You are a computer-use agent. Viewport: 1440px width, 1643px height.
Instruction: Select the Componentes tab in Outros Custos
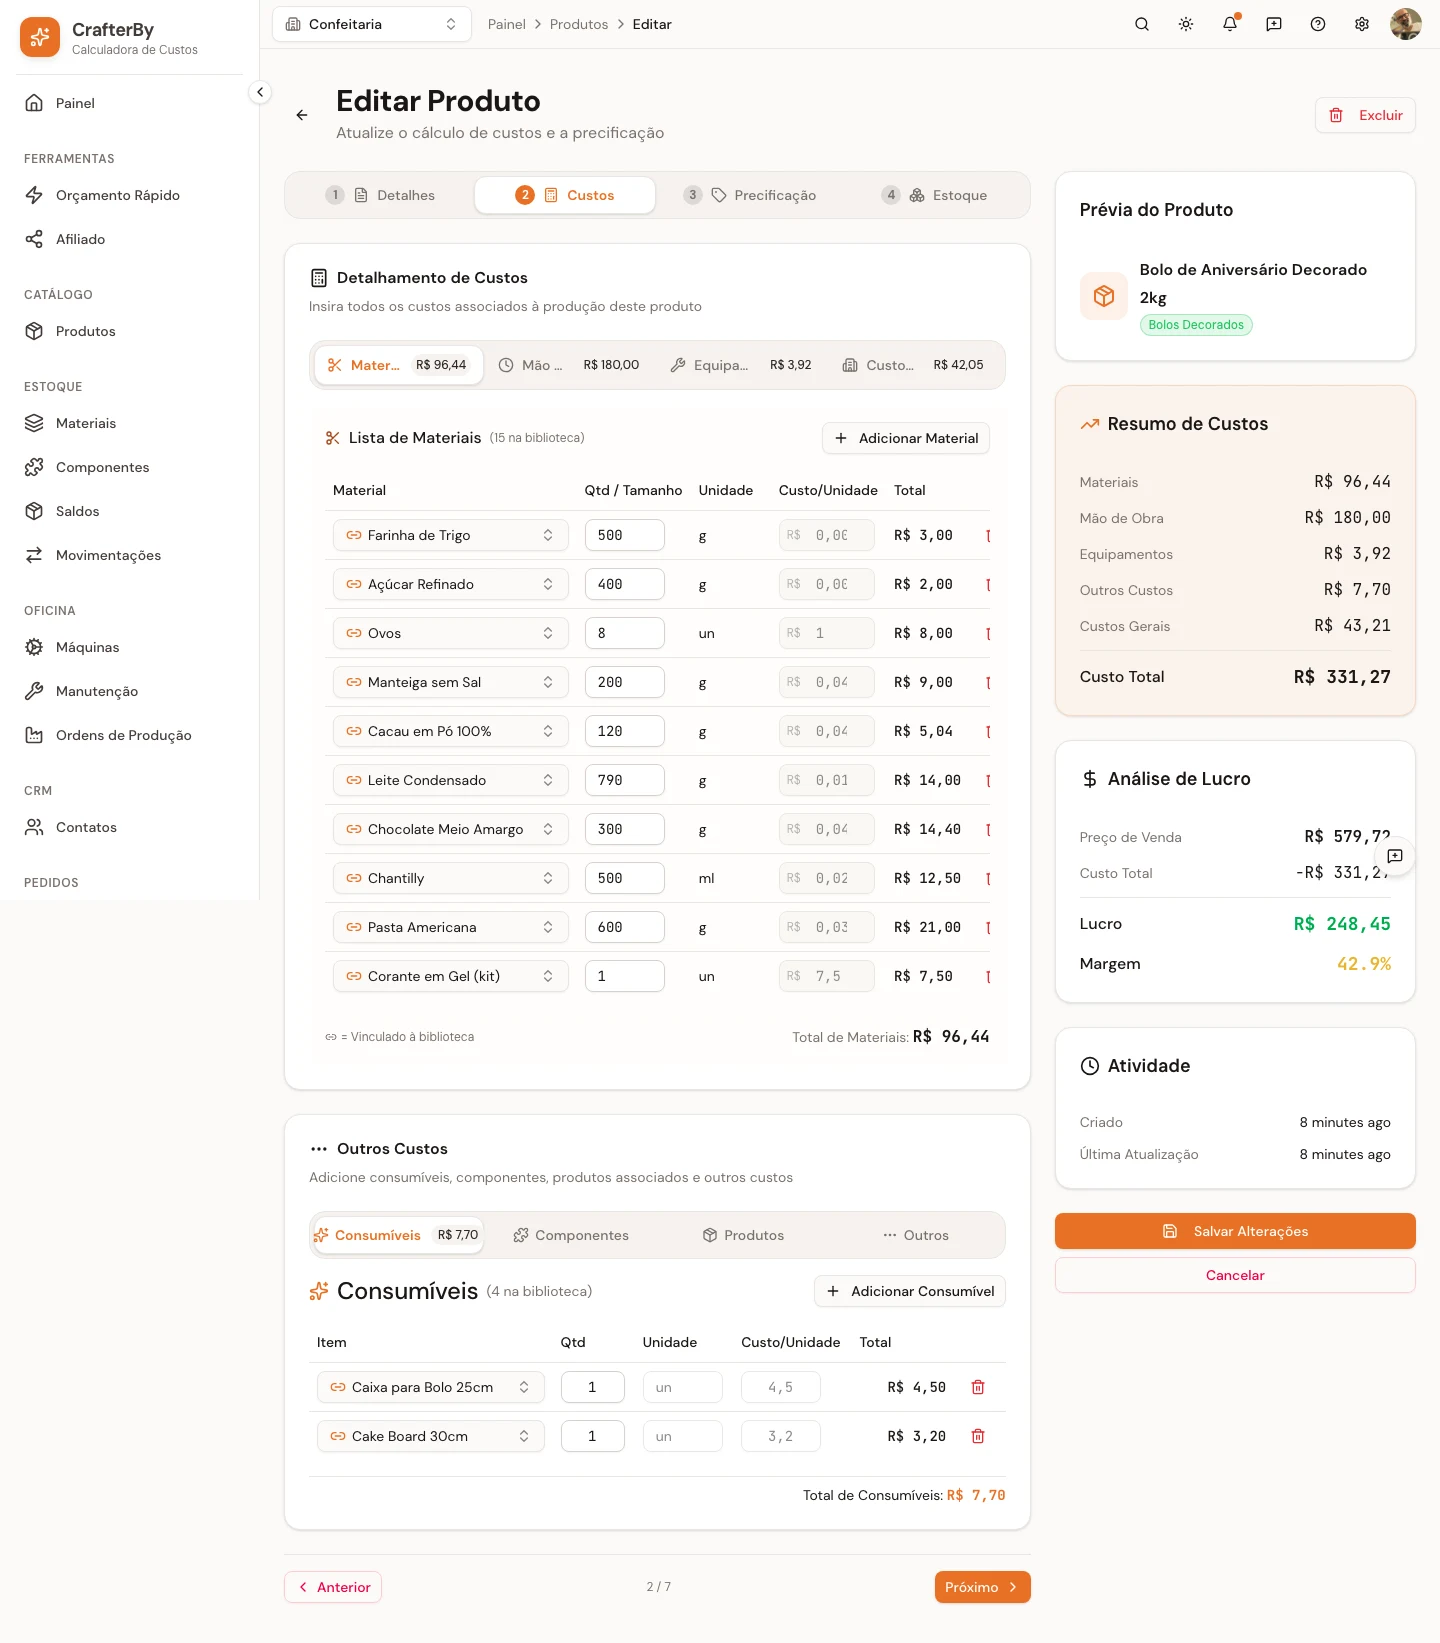(x=571, y=1235)
